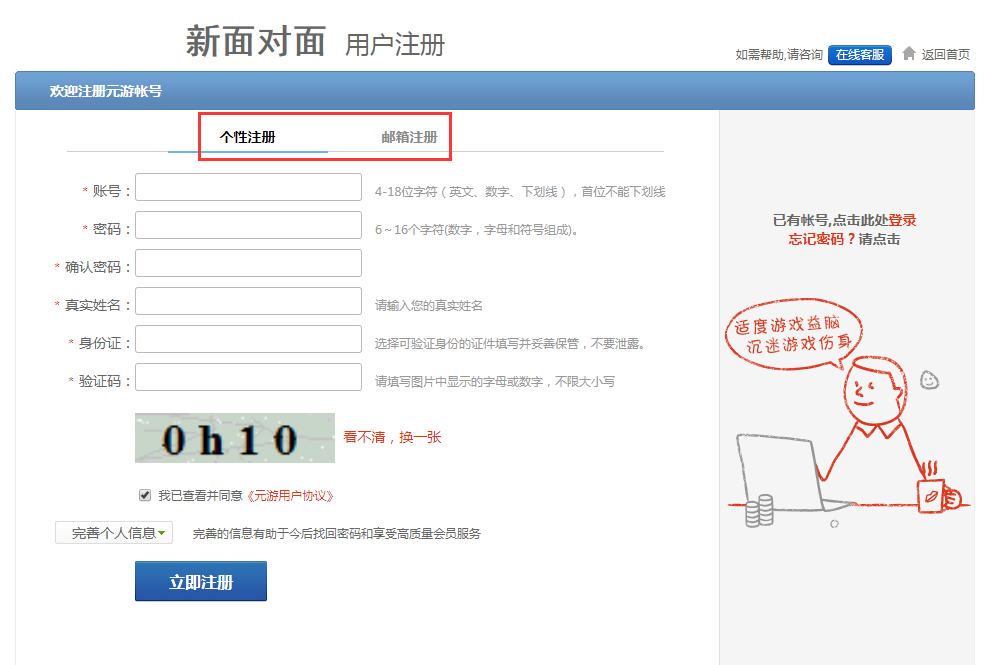Viewport: 1003px width, 665px height.
Task: Click 换一张 to refresh the code
Action: [421, 437]
